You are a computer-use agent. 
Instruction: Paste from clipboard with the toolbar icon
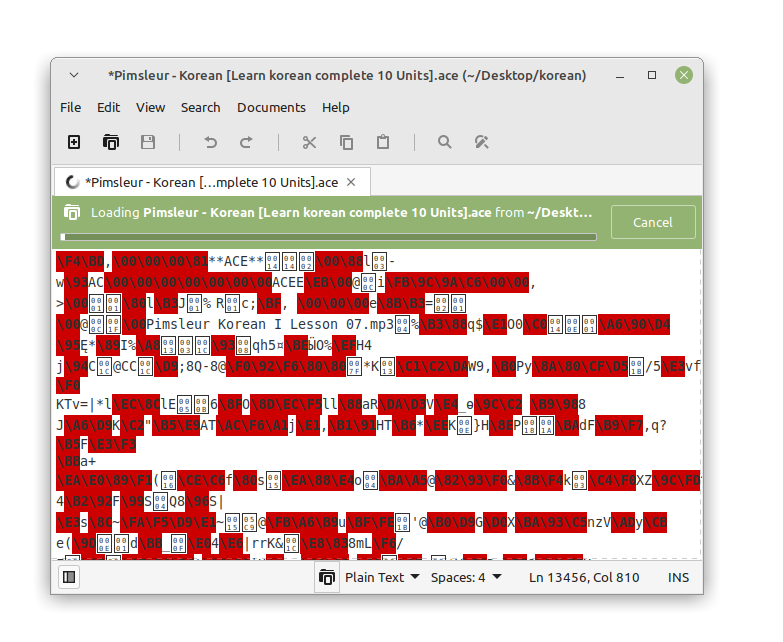383,142
